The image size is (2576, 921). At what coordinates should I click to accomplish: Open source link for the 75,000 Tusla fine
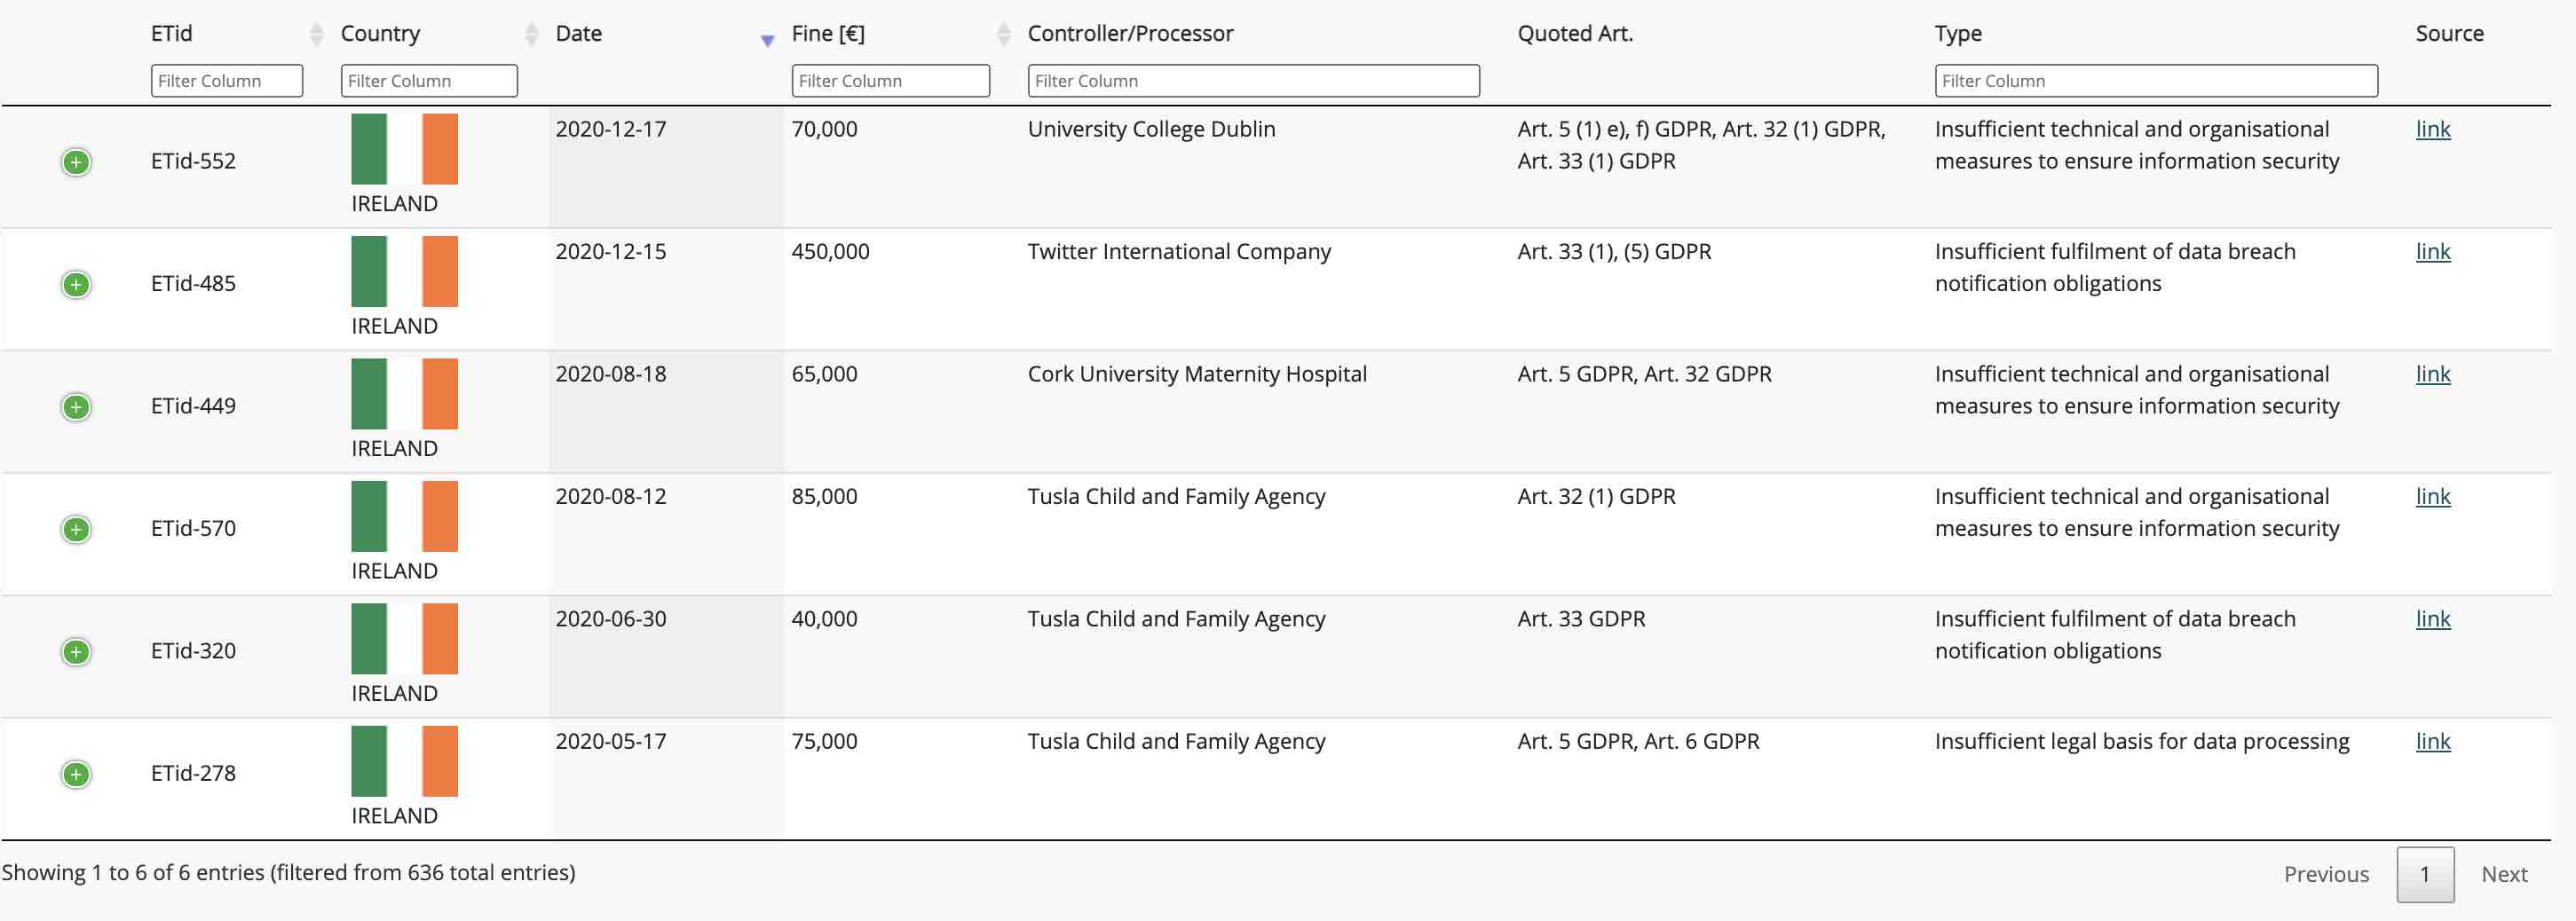point(2433,742)
